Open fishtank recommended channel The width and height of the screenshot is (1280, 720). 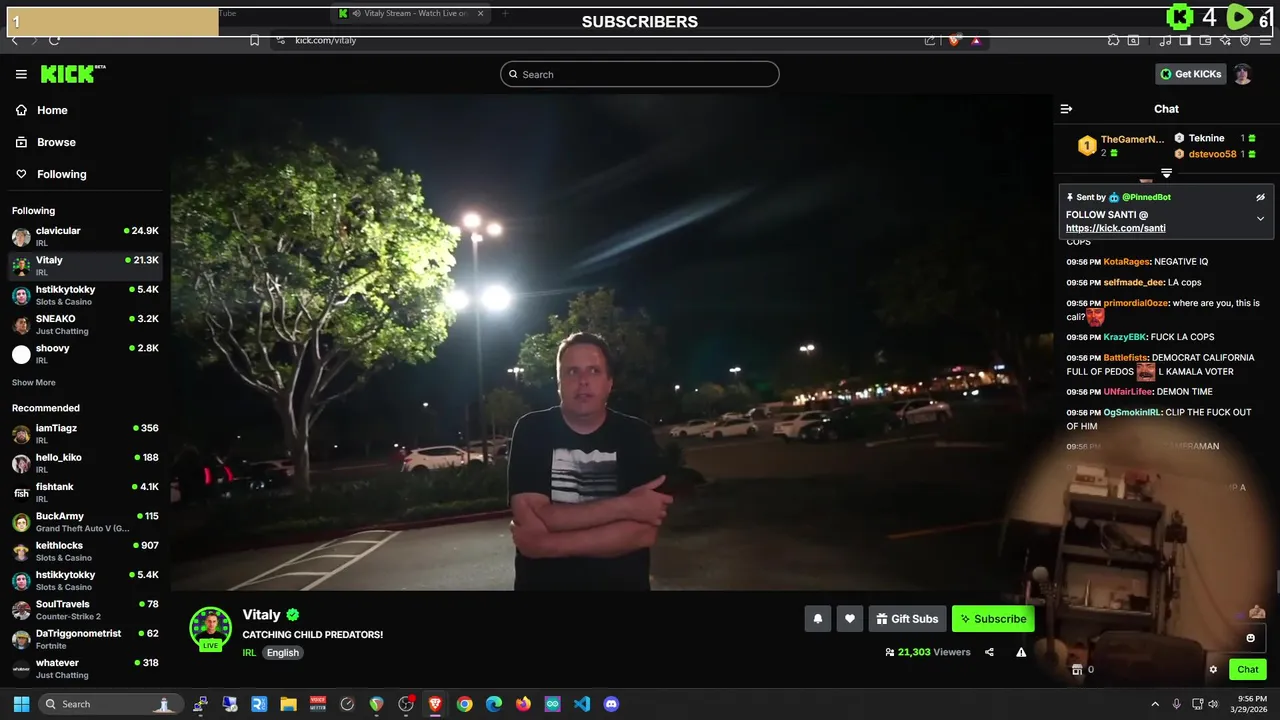[x=85, y=492]
